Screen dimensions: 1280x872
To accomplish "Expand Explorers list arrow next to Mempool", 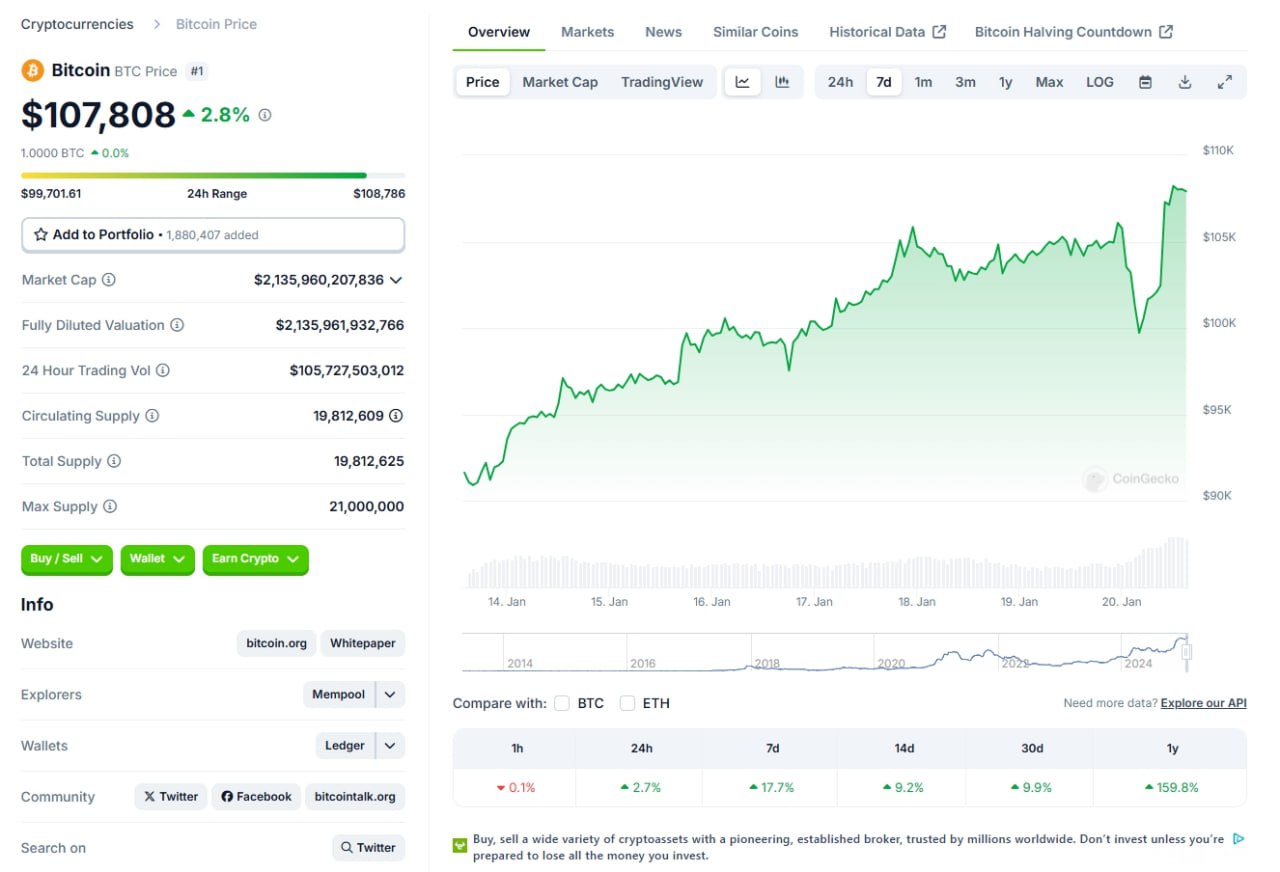I will [391, 694].
